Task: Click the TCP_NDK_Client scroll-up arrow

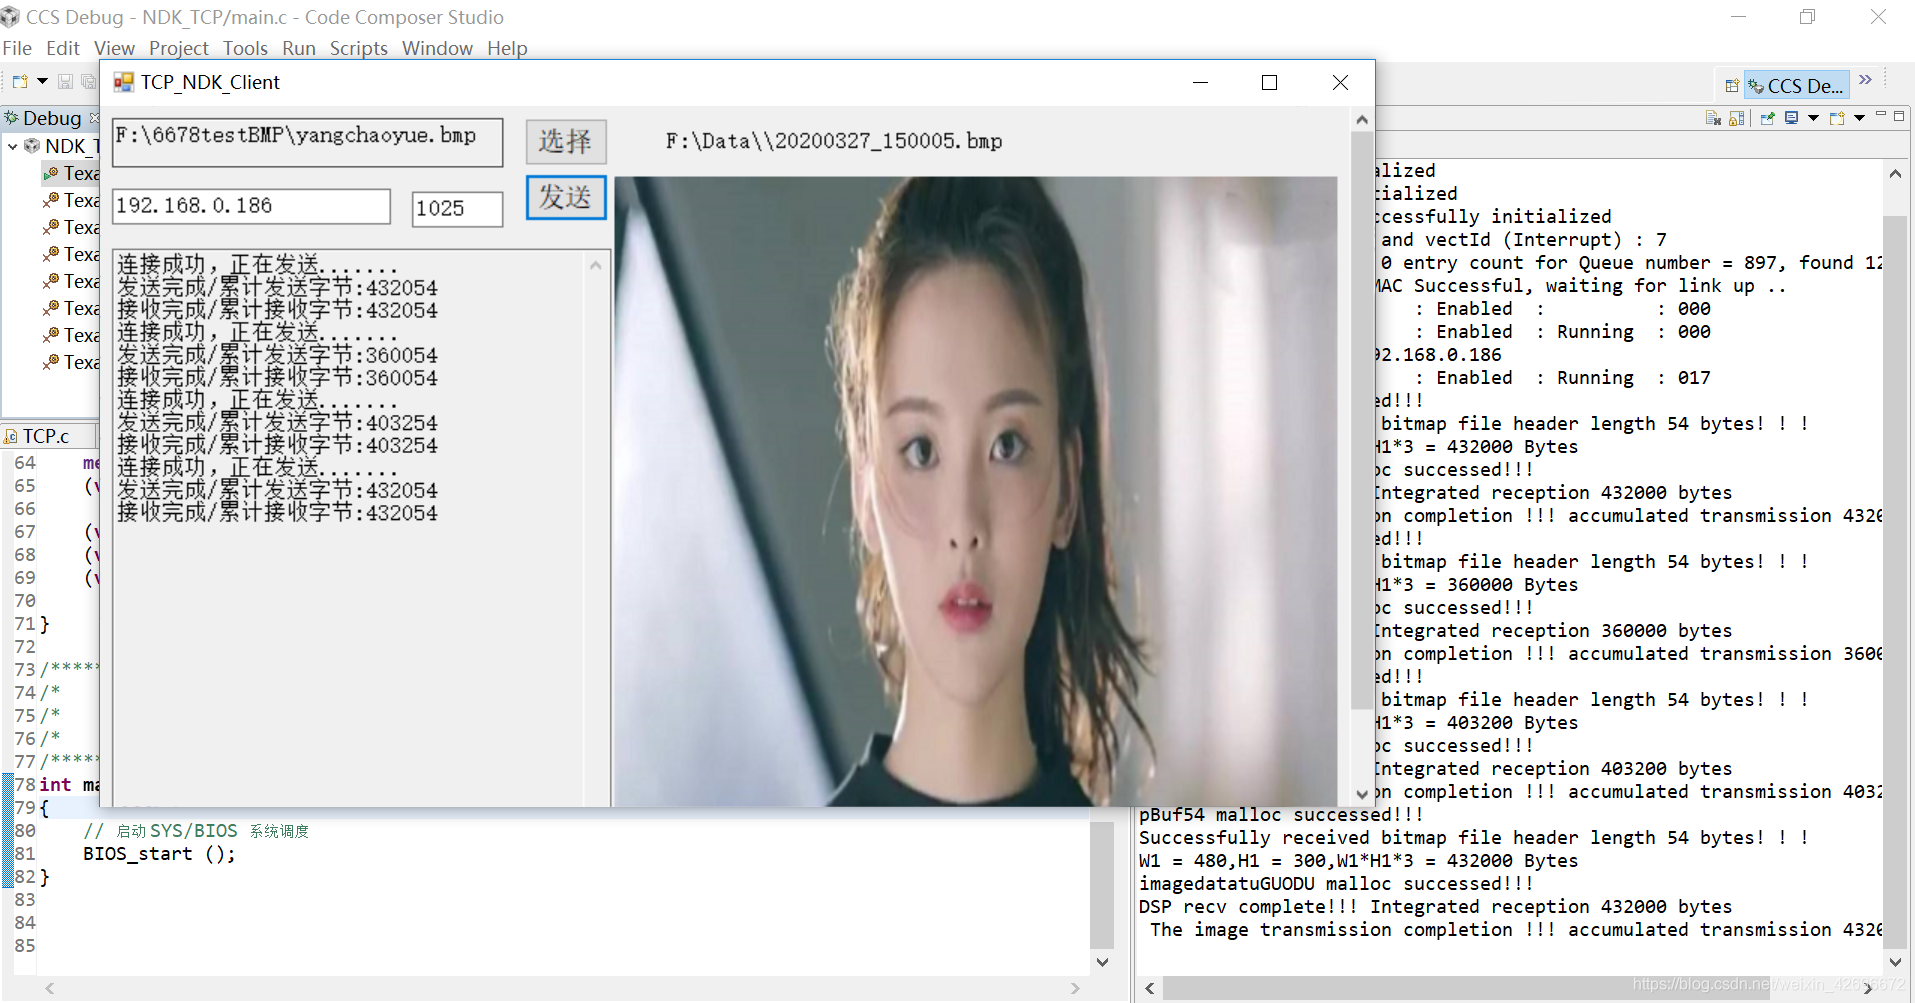Action: click(x=1361, y=119)
